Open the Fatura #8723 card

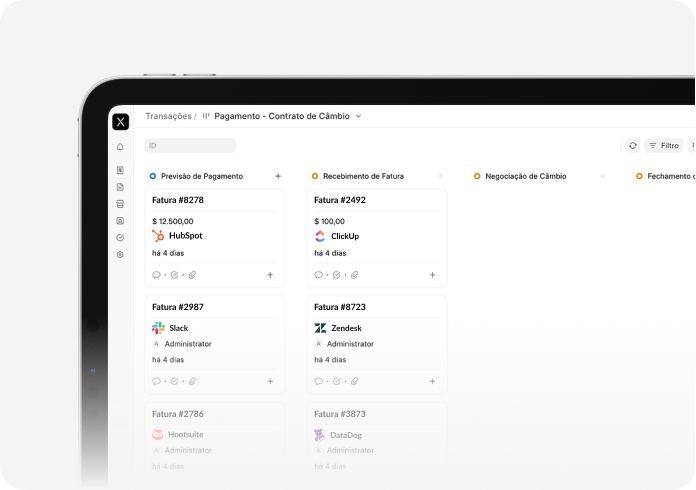(377, 345)
